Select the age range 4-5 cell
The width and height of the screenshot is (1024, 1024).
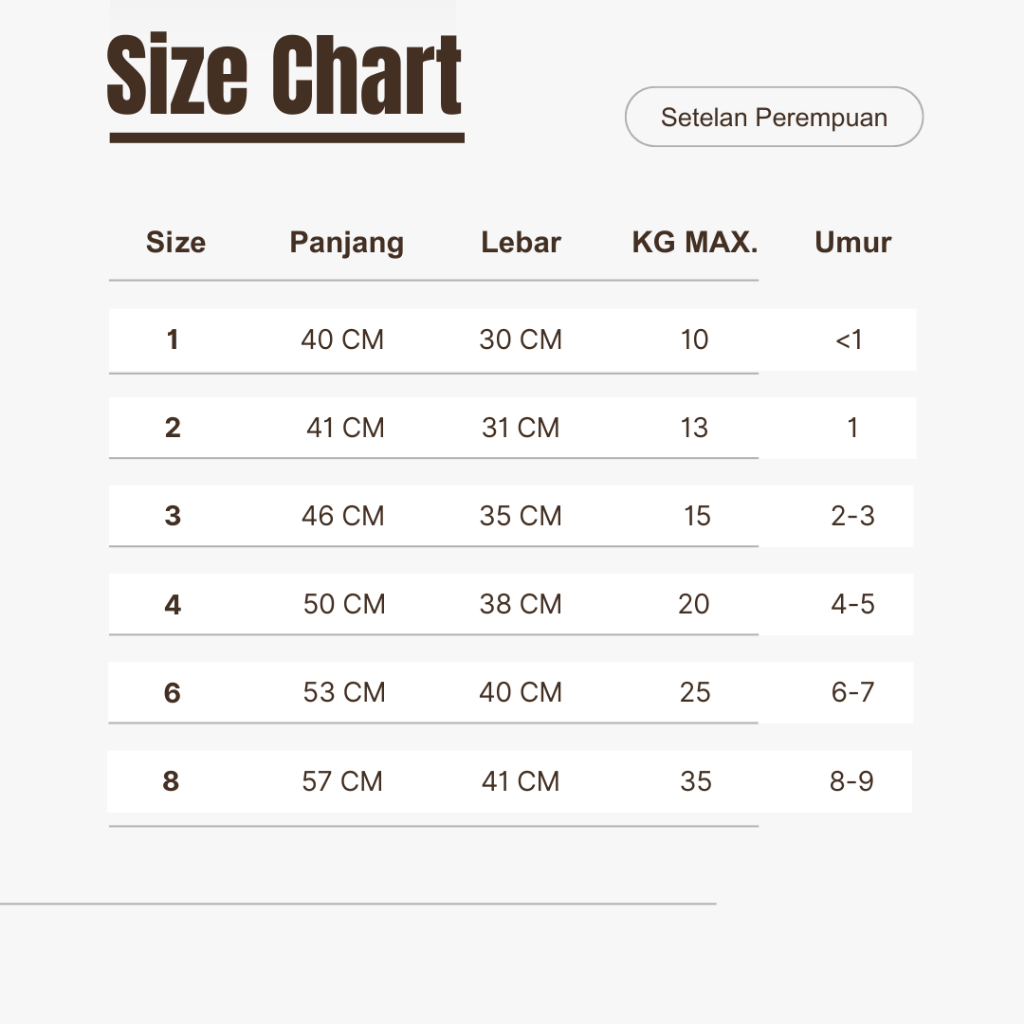[853, 604]
